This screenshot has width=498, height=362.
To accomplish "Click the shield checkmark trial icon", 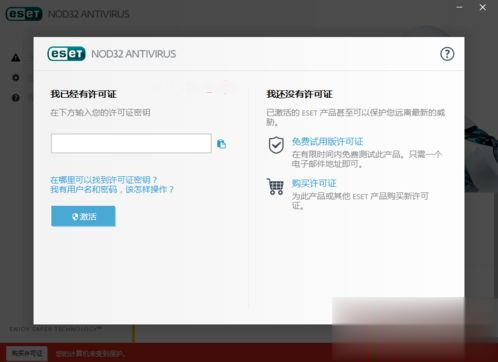I will point(276,145).
